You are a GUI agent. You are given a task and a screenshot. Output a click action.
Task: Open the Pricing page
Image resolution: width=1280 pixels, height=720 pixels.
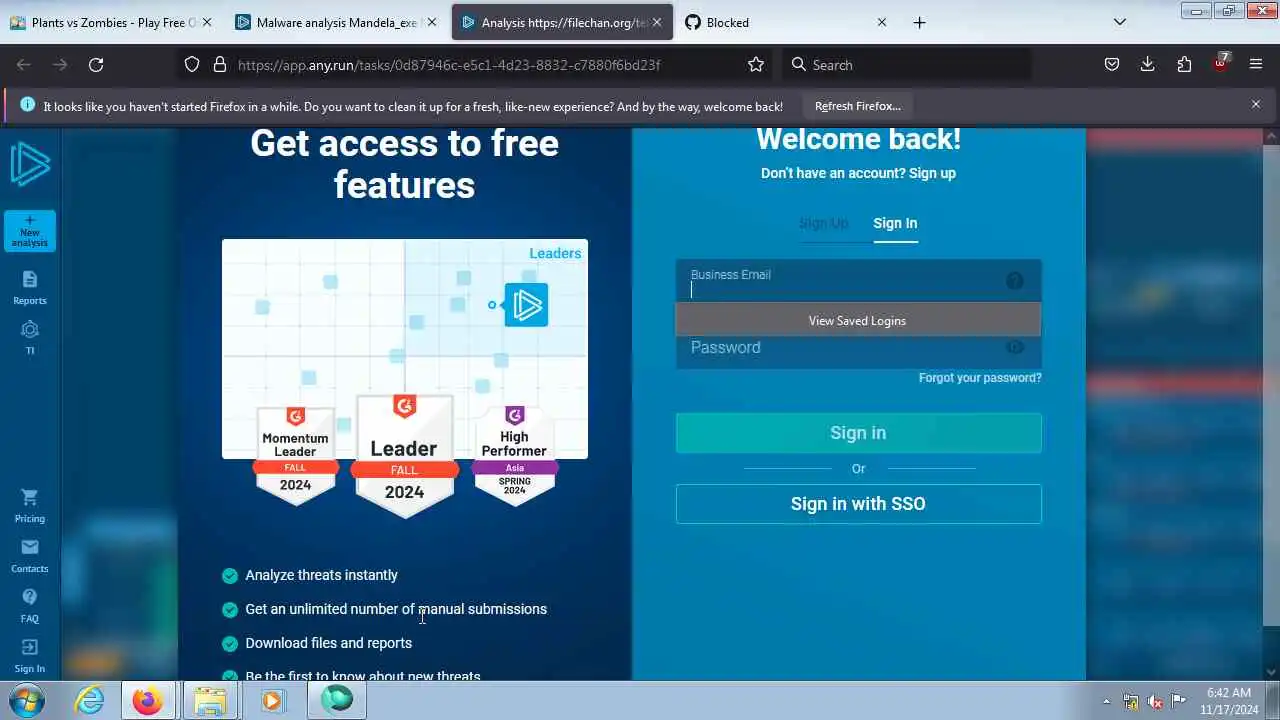[x=30, y=506]
